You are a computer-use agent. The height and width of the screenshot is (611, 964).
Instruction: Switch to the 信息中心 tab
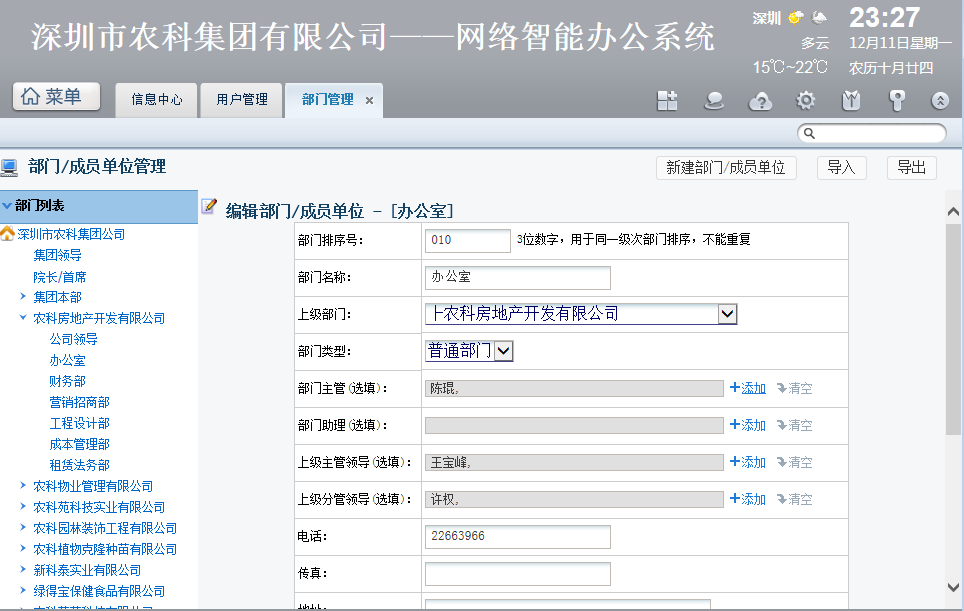[x=156, y=100]
